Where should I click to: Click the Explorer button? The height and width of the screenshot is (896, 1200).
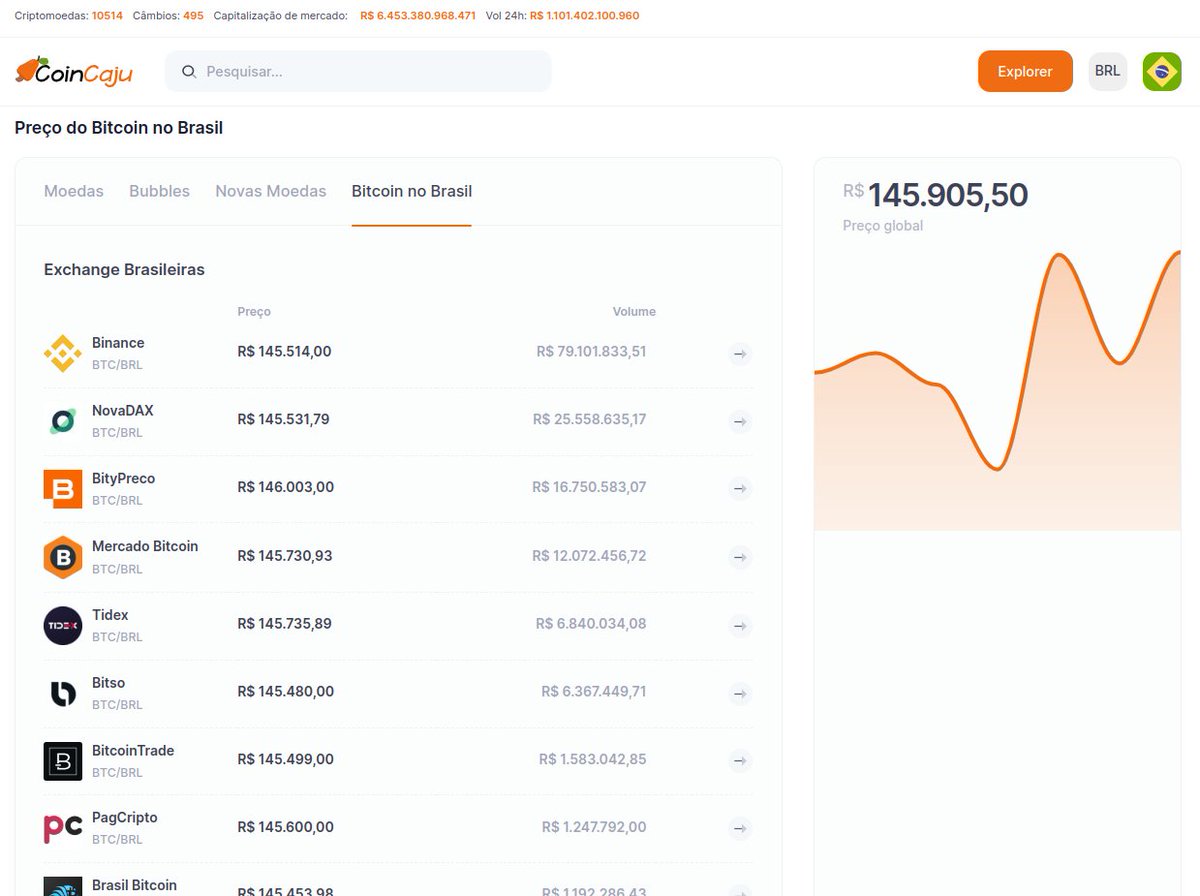click(x=1025, y=71)
